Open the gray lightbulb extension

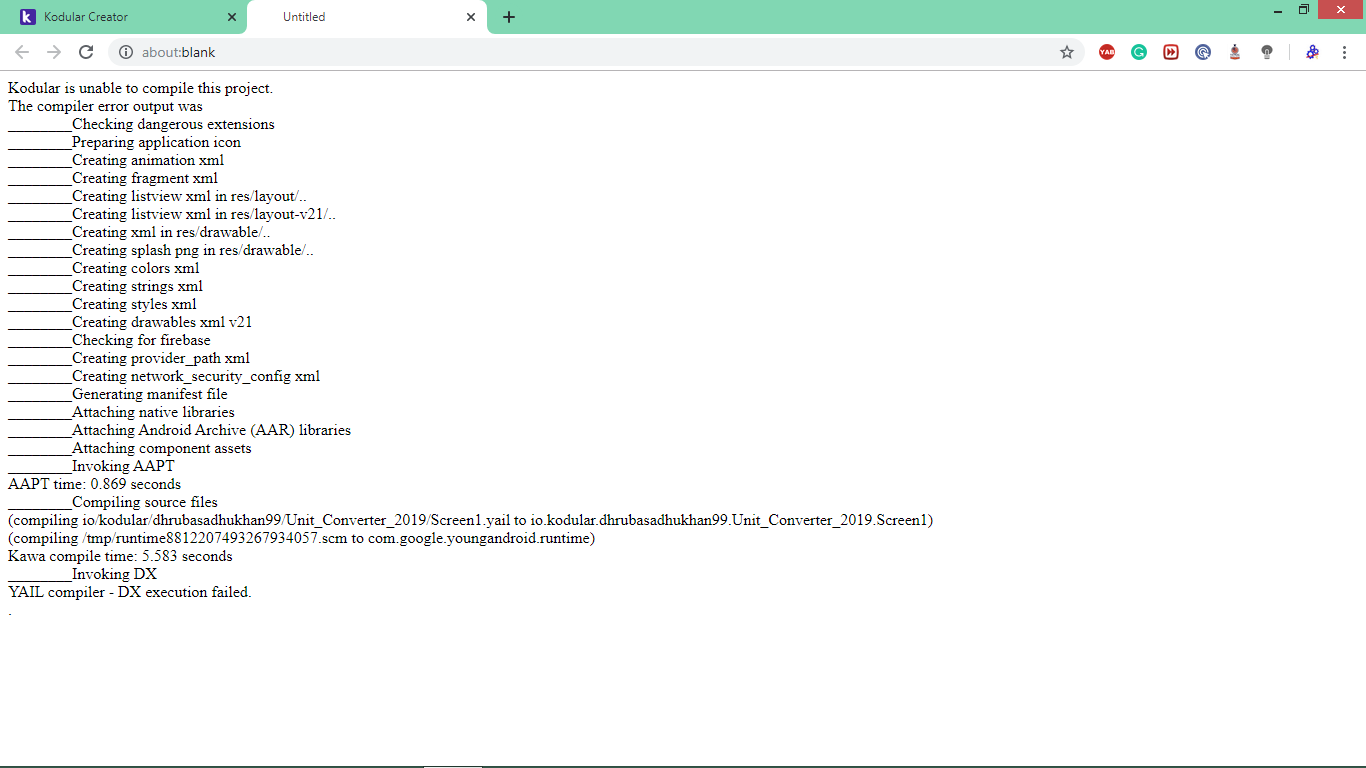(1266, 52)
